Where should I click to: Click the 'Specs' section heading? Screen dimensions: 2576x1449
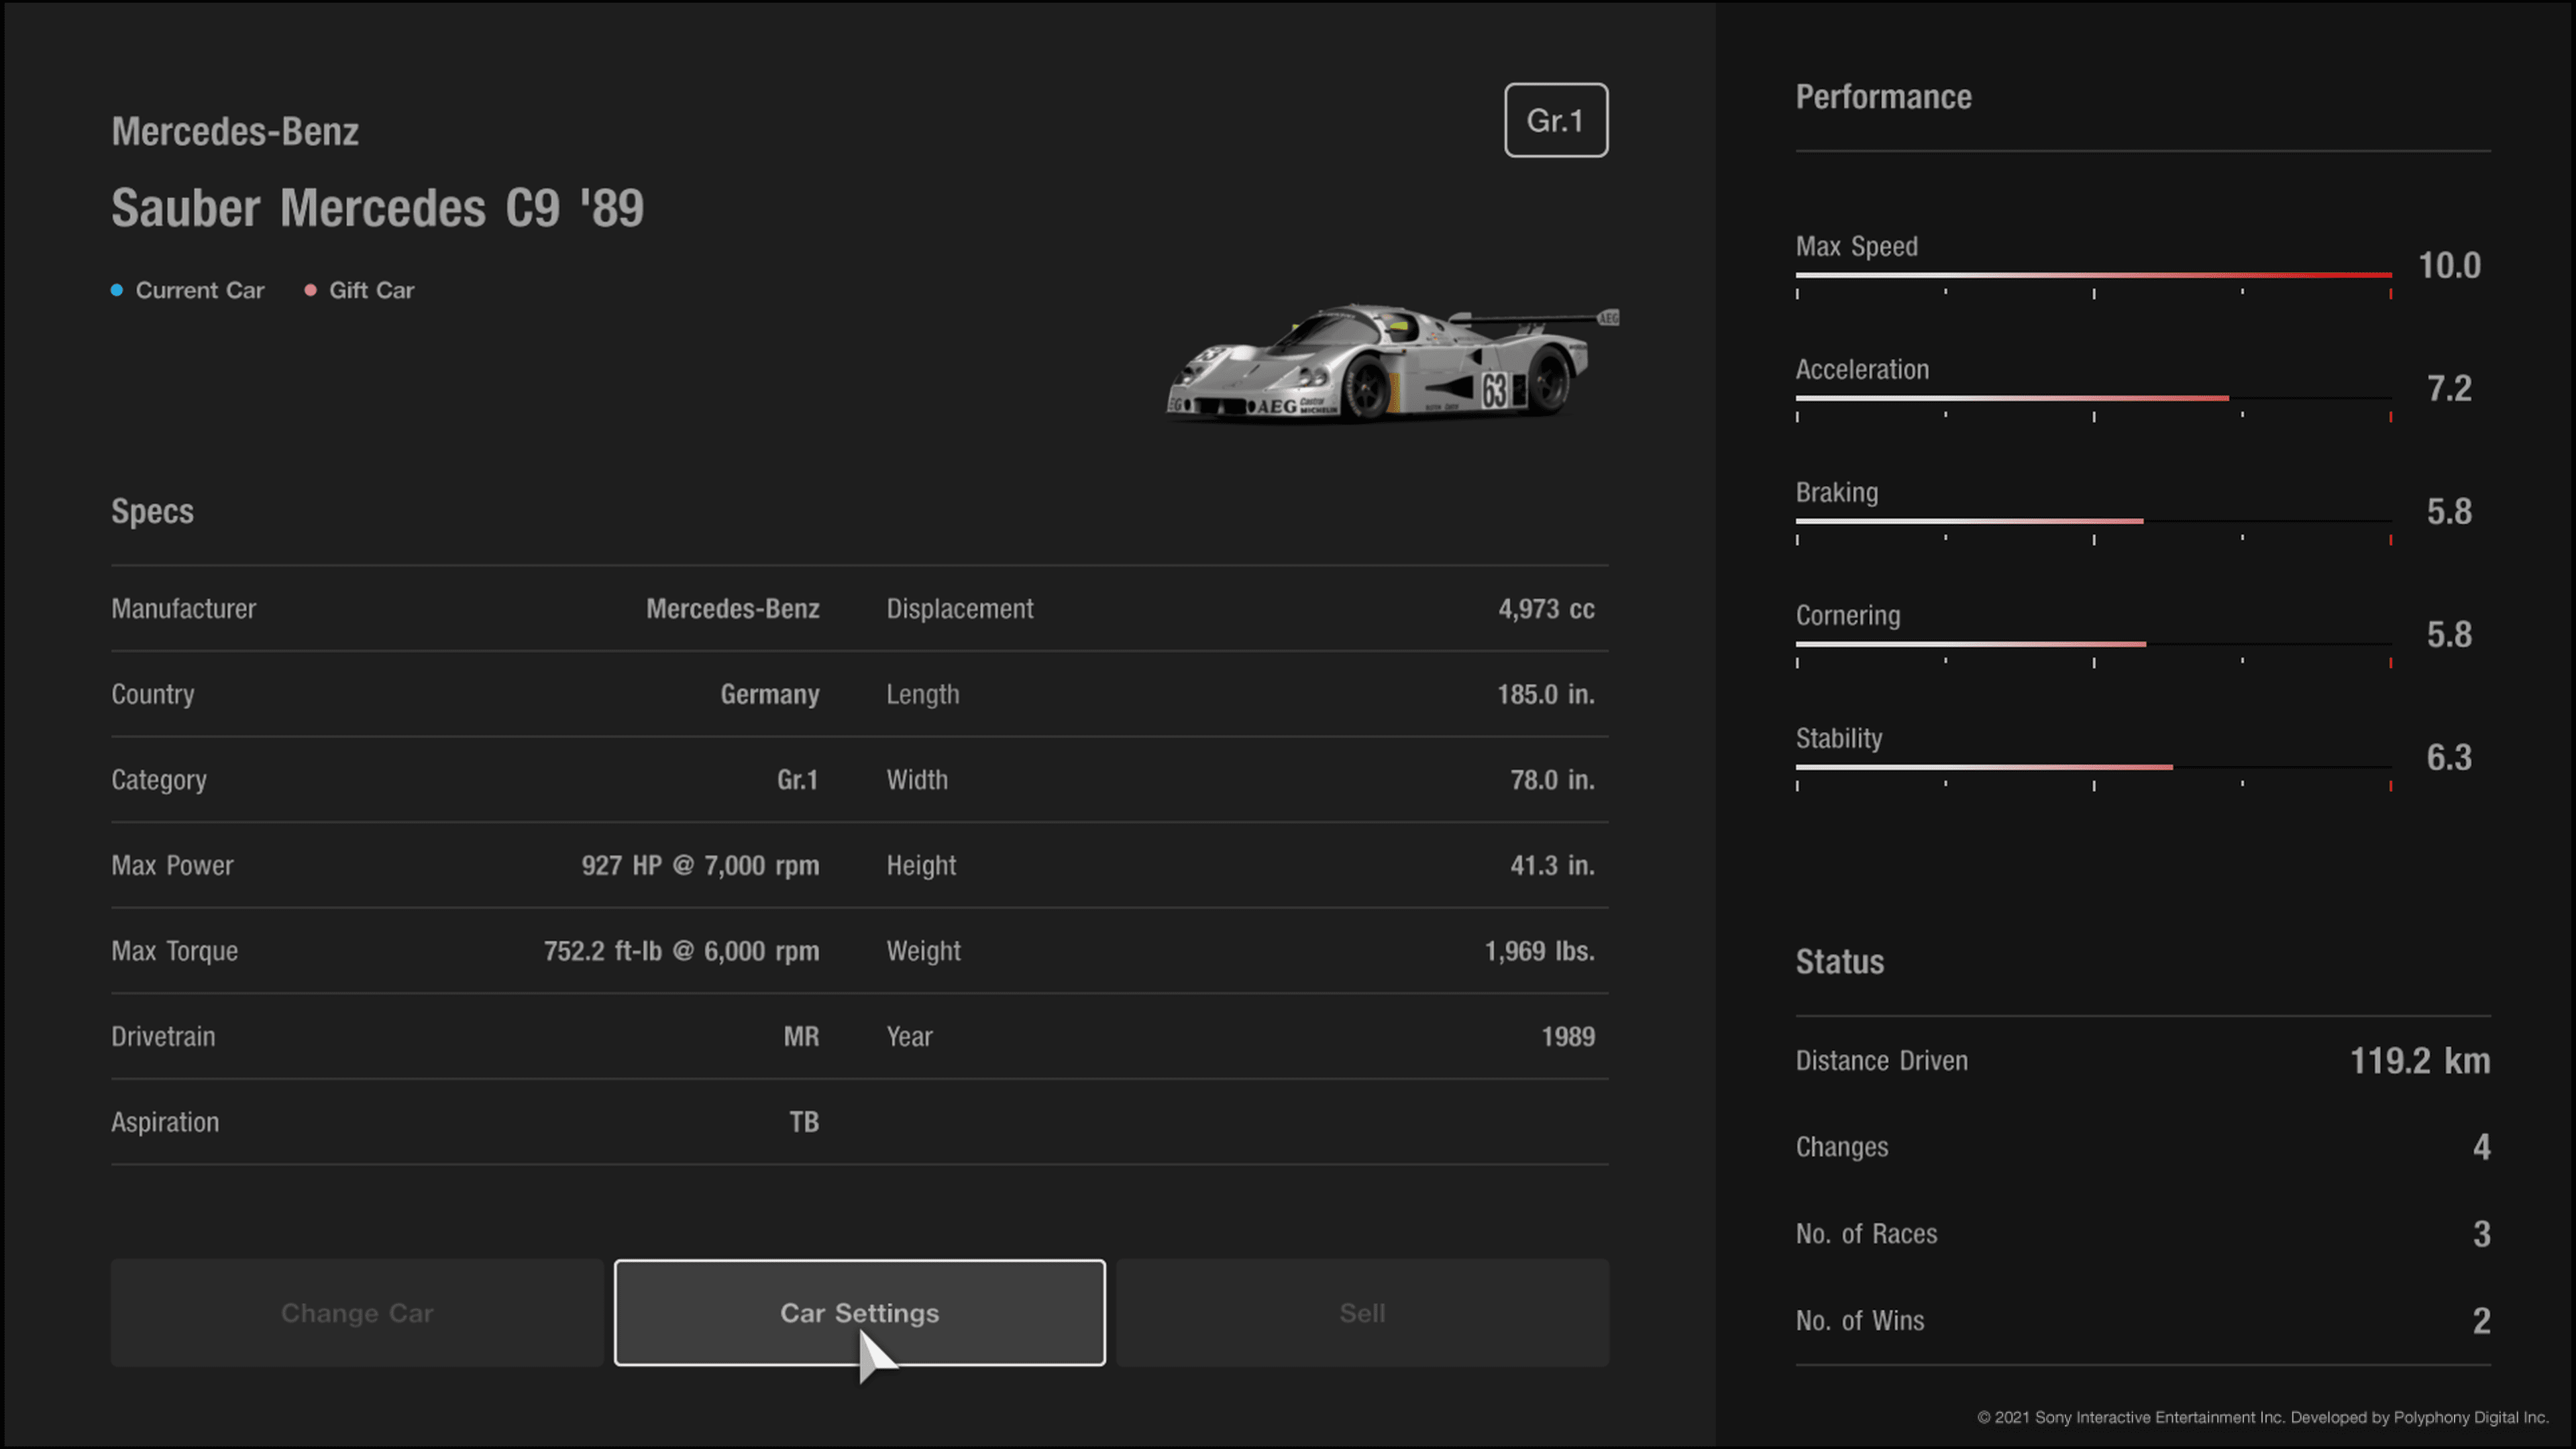click(152, 512)
